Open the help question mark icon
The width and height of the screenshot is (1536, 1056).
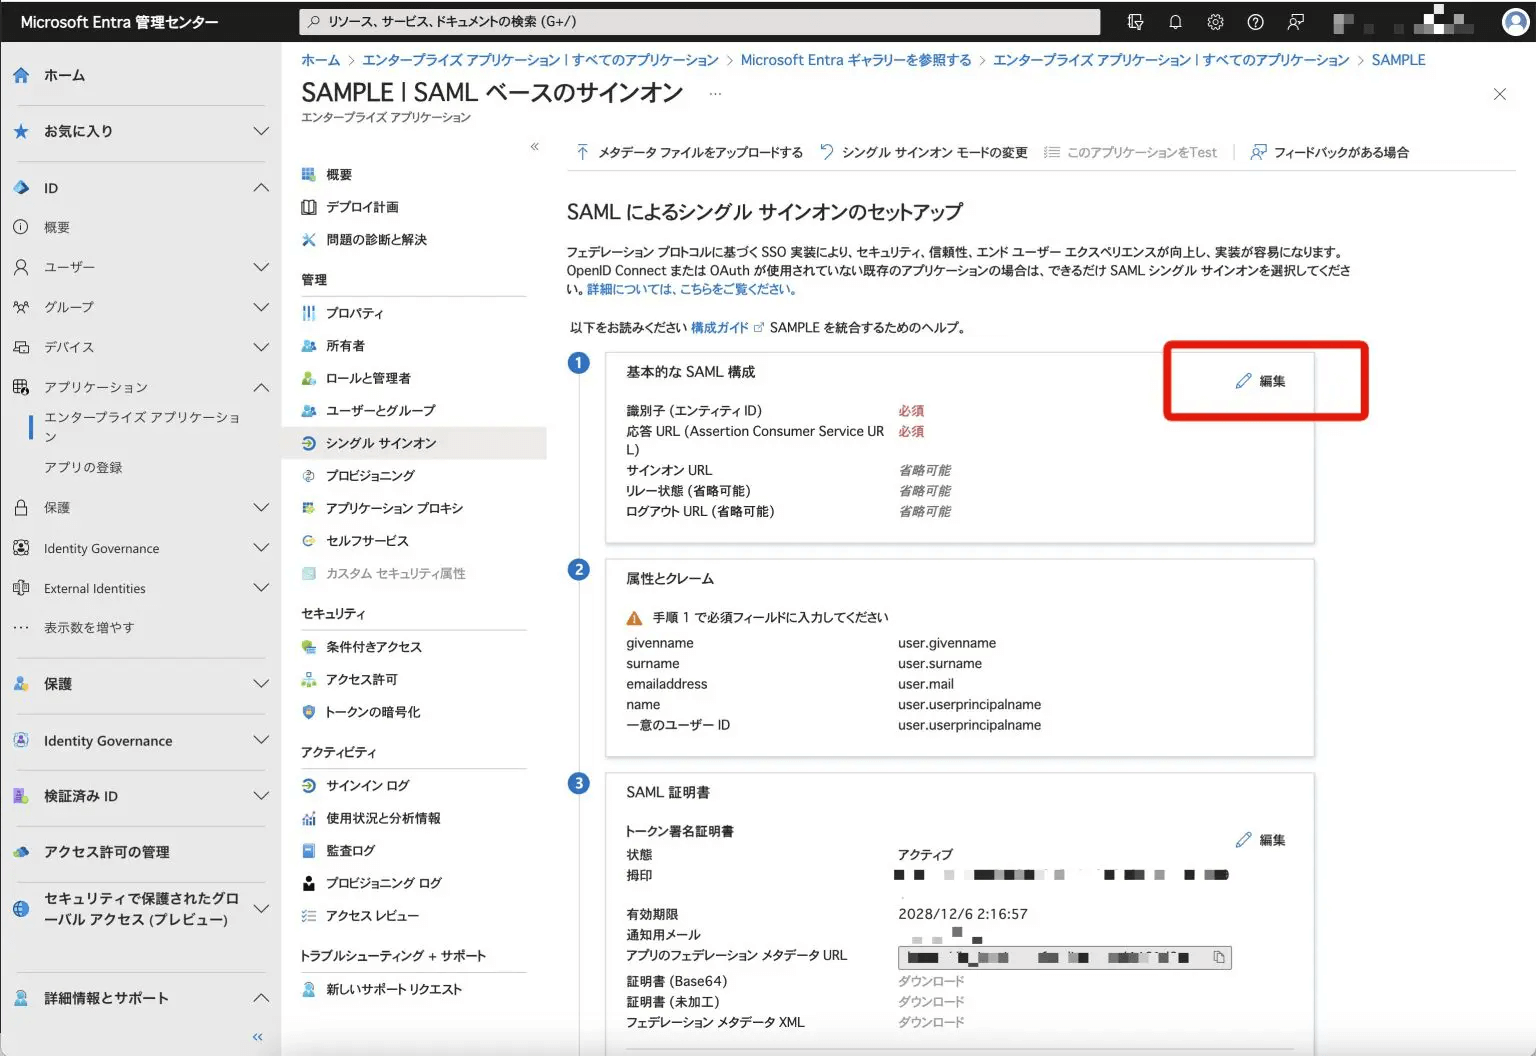click(x=1255, y=21)
